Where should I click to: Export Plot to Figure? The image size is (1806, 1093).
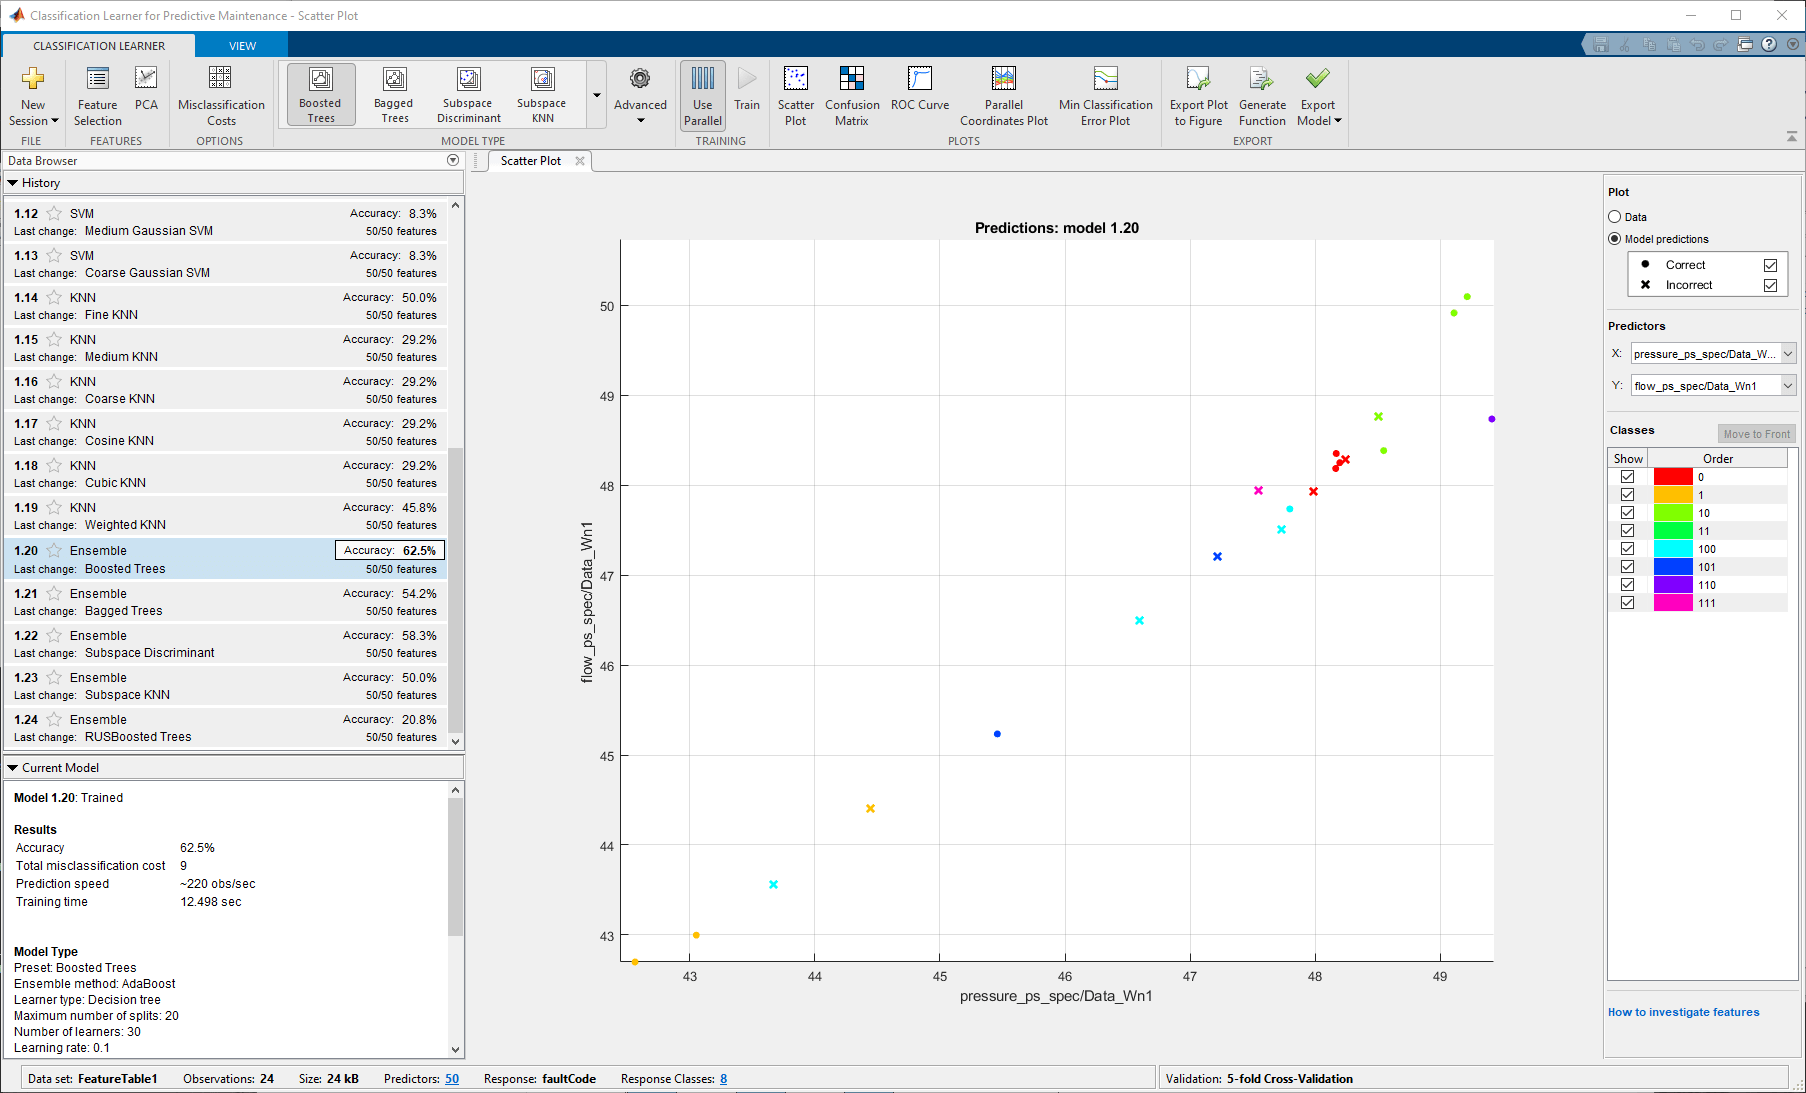click(1198, 95)
